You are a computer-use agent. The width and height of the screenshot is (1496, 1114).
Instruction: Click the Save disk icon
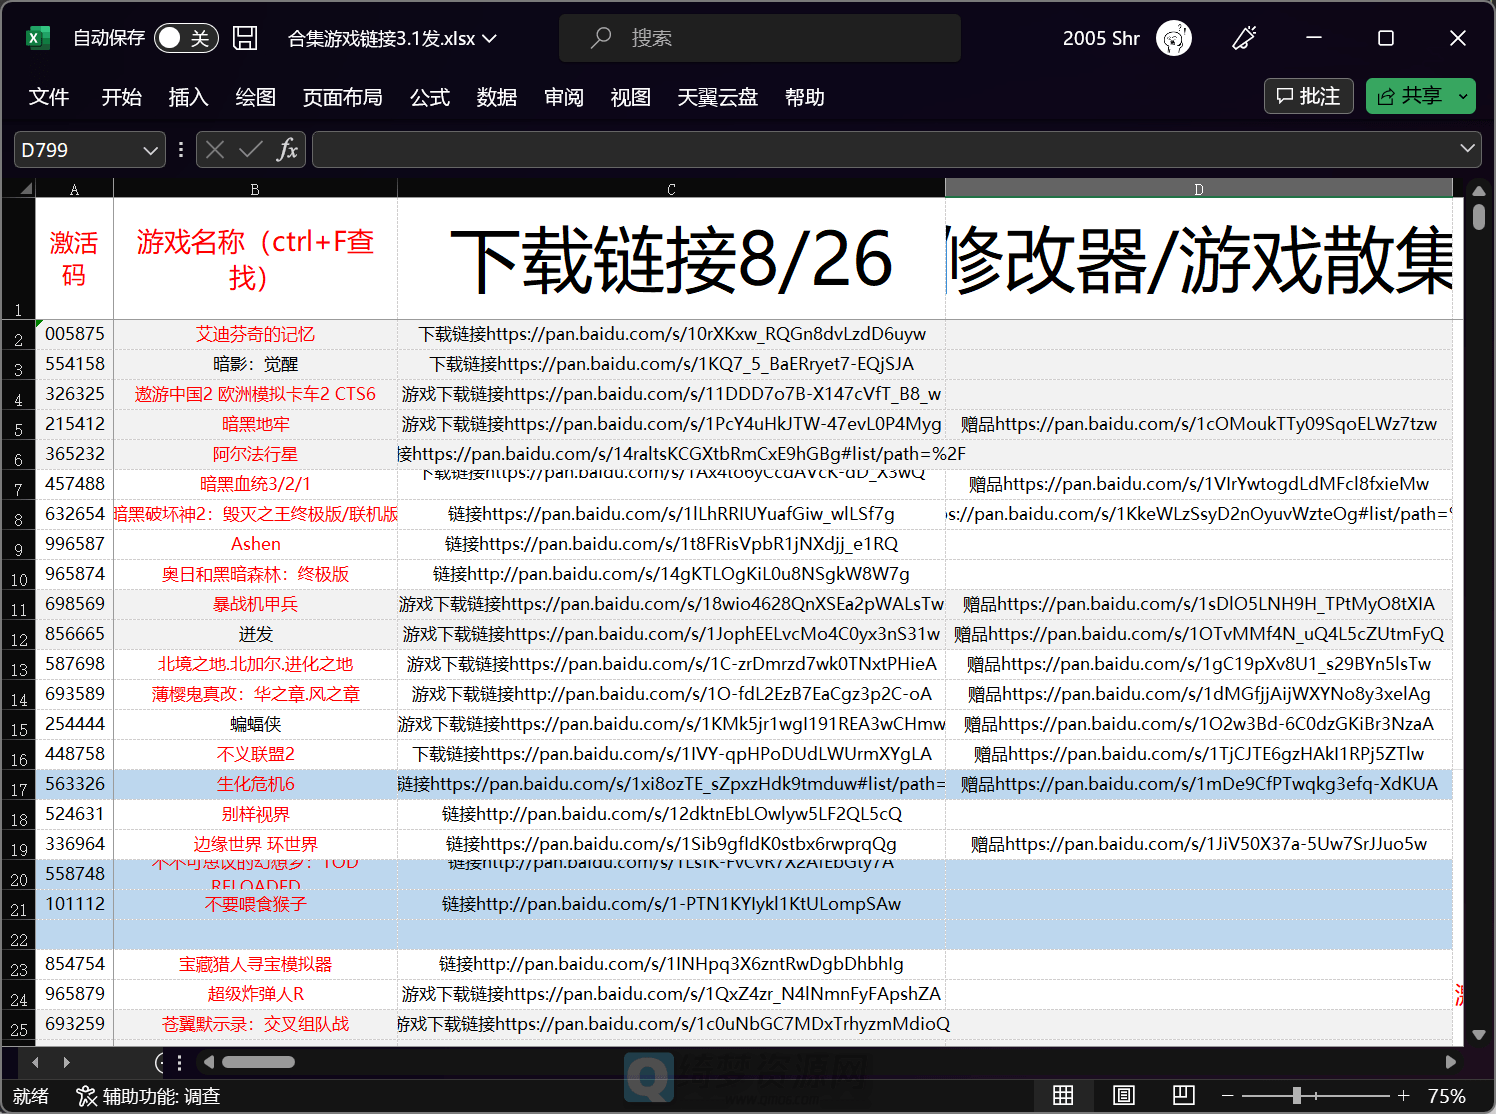pyautogui.click(x=245, y=38)
